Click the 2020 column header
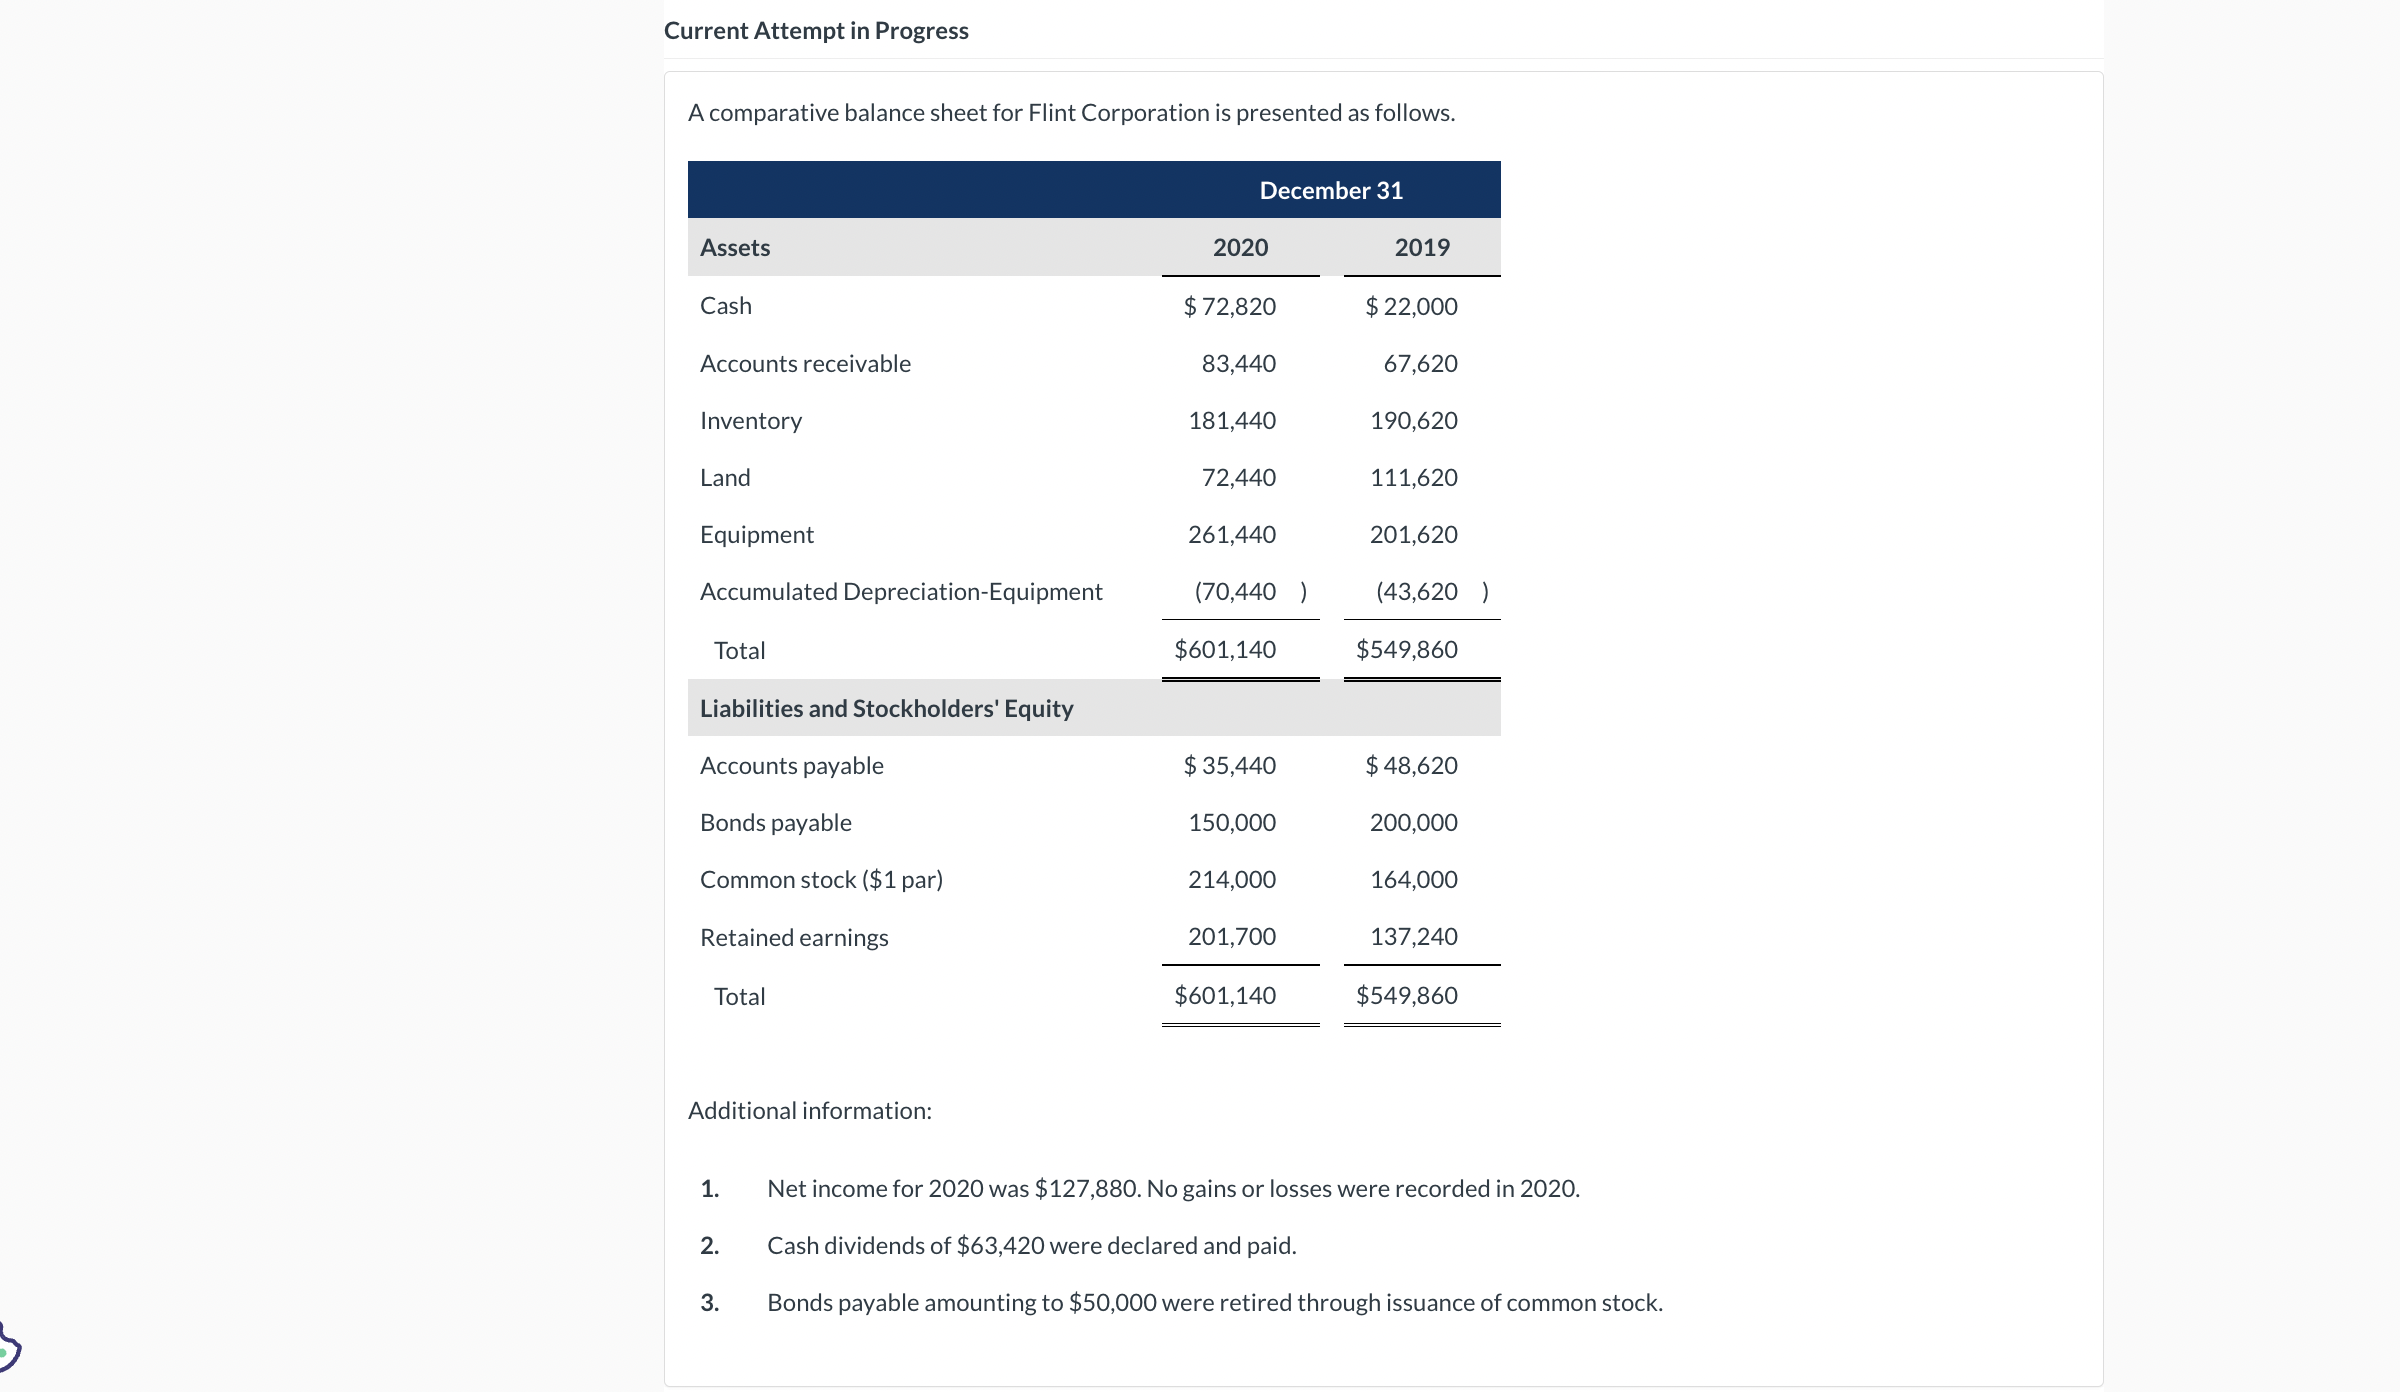 pos(1240,247)
